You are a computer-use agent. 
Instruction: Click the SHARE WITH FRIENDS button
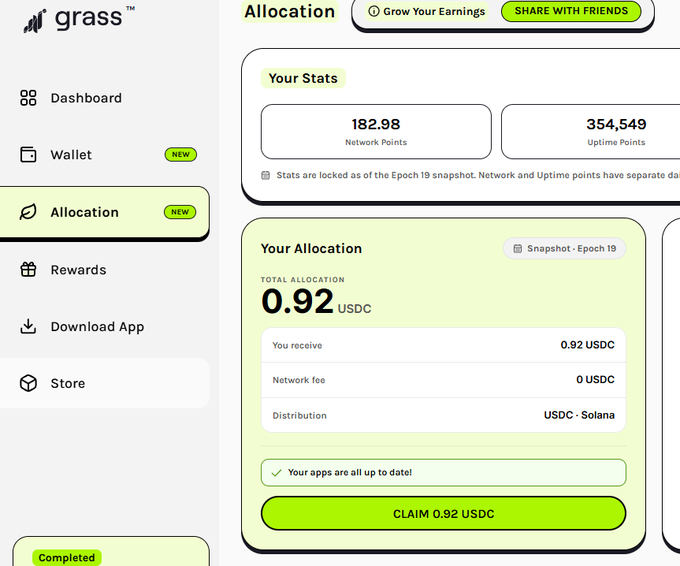click(x=571, y=11)
